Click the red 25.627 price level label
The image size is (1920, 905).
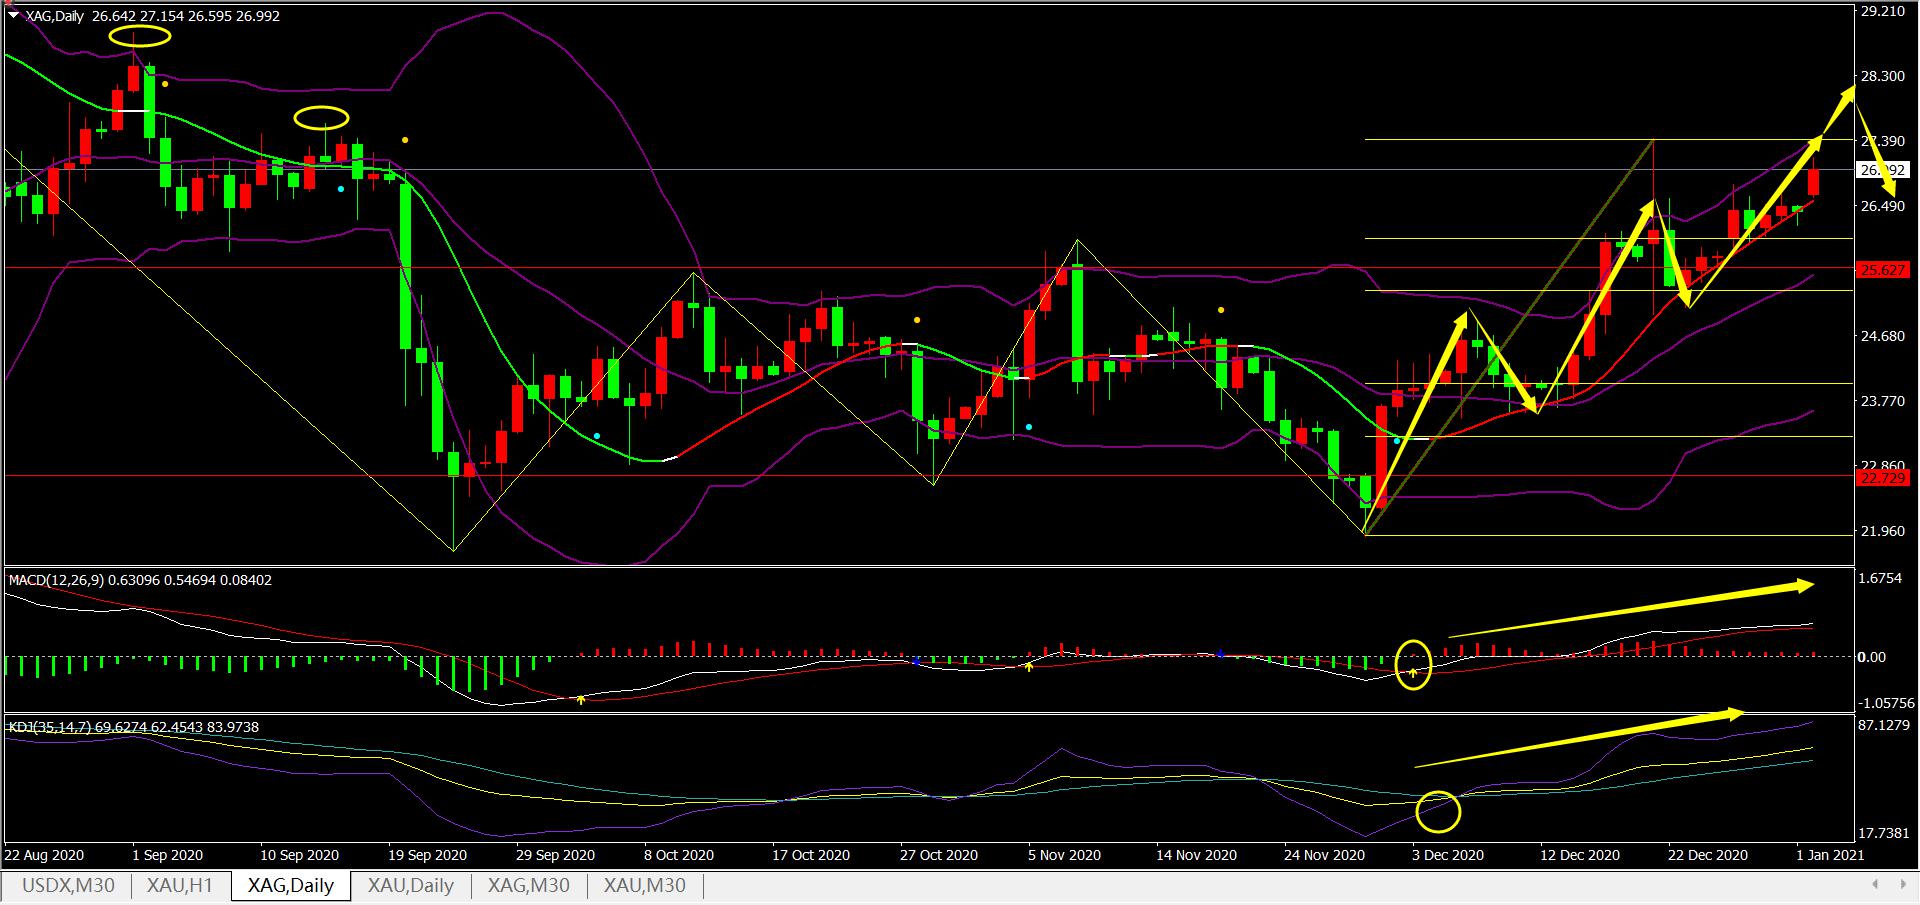(1881, 271)
